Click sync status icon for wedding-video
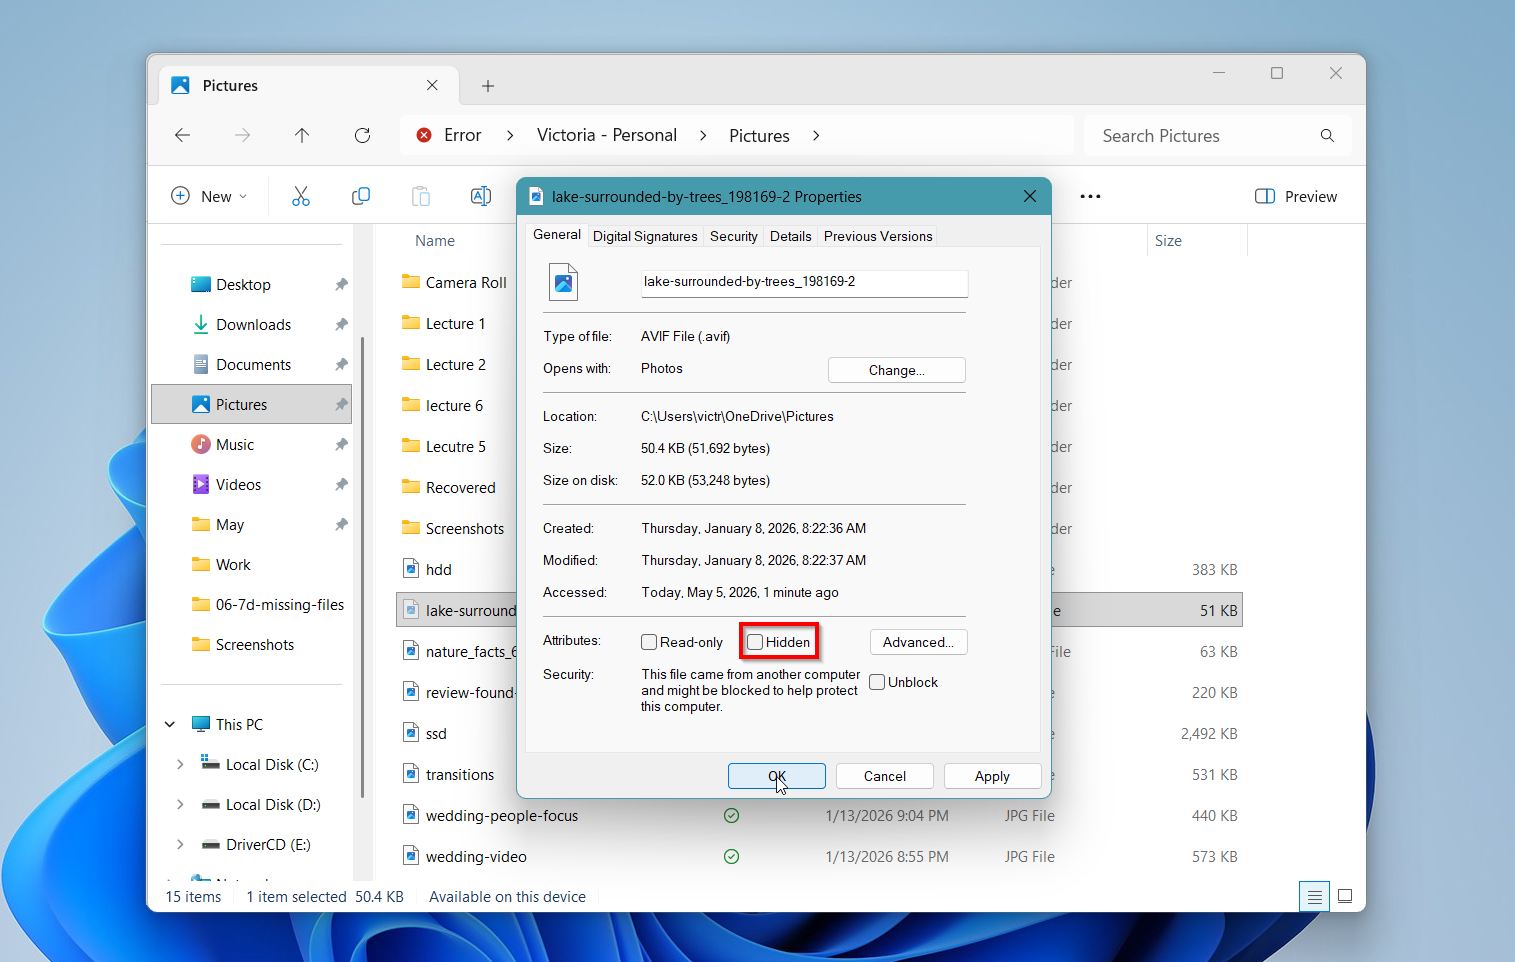1515x962 pixels. 731,856
